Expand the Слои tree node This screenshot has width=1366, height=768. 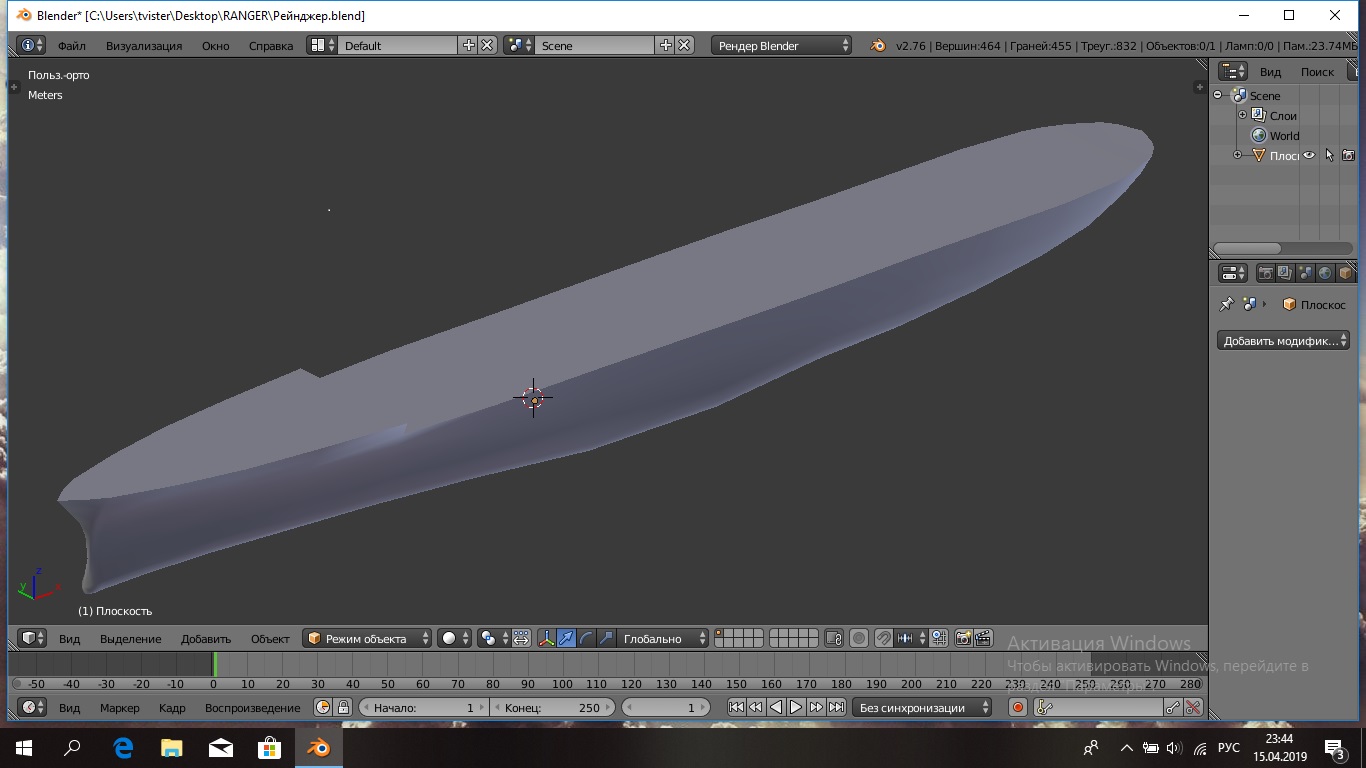(x=1243, y=115)
